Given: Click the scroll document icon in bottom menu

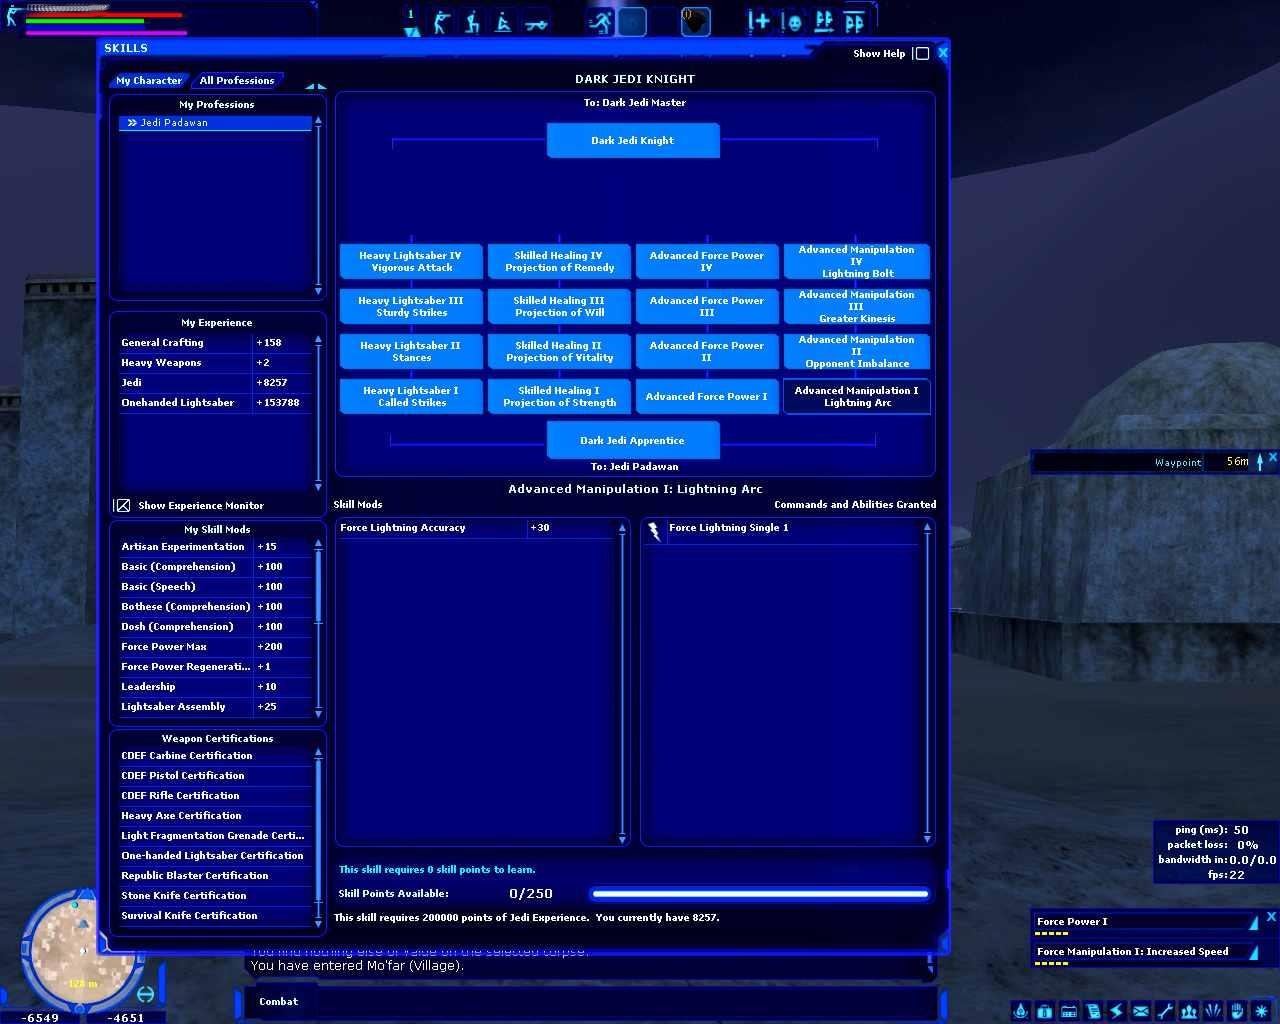Looking at the screenshot, I should 1093,1011.
